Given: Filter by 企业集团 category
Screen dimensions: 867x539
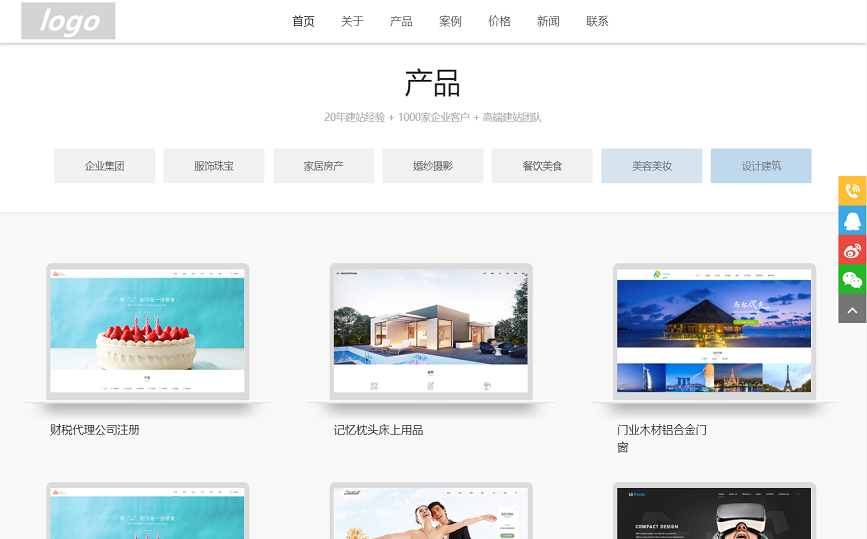Looking at the screenshot, I should point(105,166).
